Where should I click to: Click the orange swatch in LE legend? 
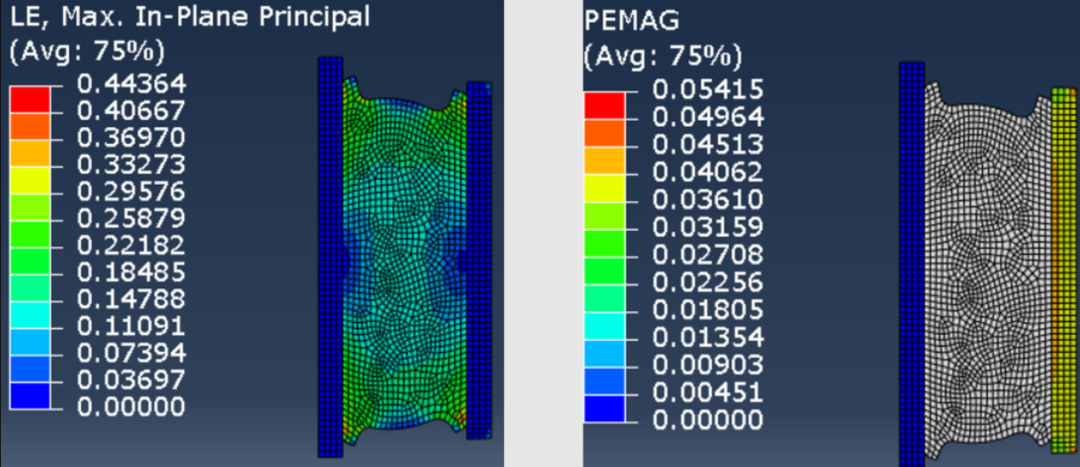30,126
